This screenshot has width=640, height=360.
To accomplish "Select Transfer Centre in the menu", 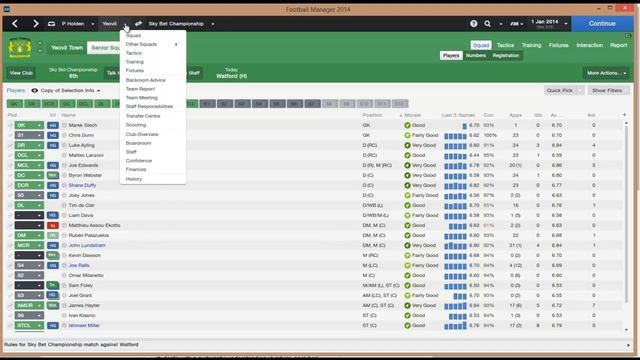I will pyautogui.click(x=143, y=116).
